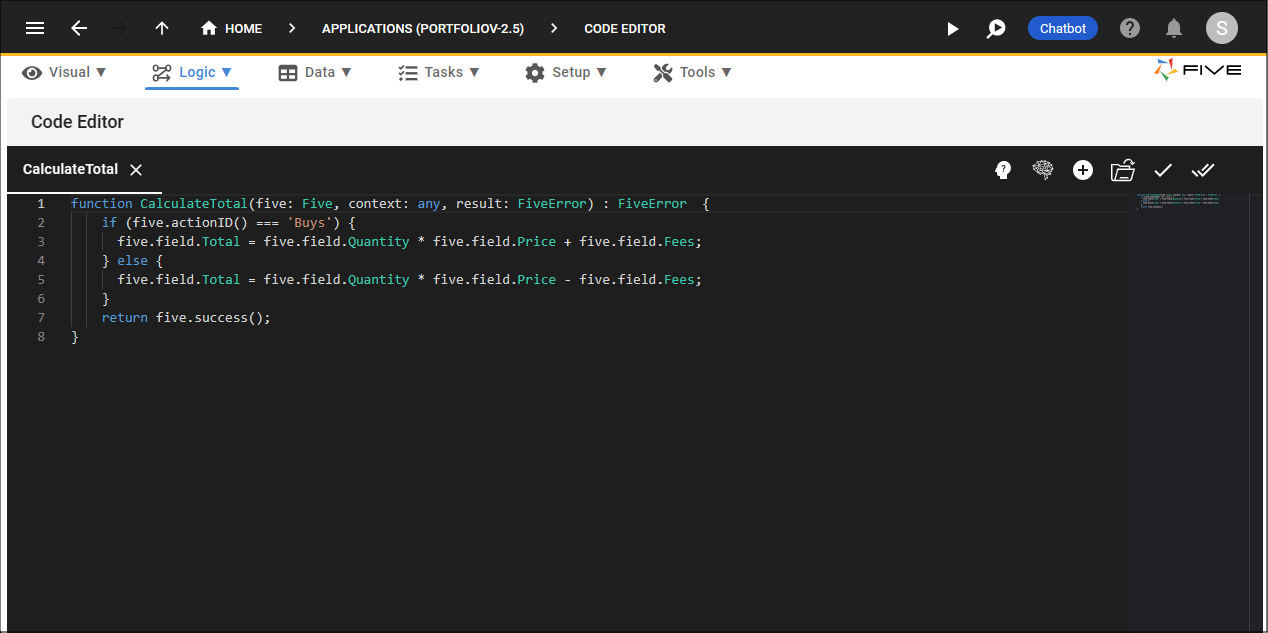
Task: Click 'FiveError' return type at end of line 1
Action: pos(652,204)
